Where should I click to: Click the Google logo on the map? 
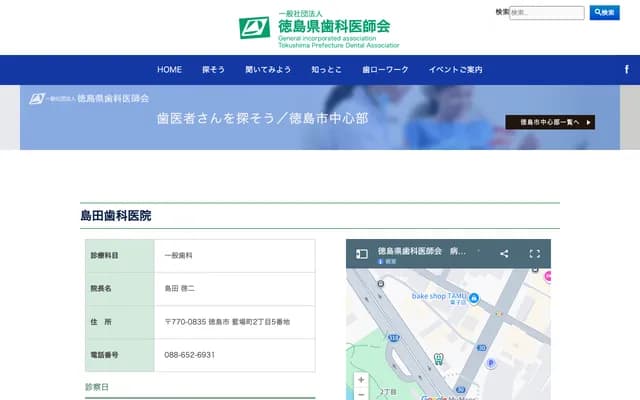click(x=433, y=398)
